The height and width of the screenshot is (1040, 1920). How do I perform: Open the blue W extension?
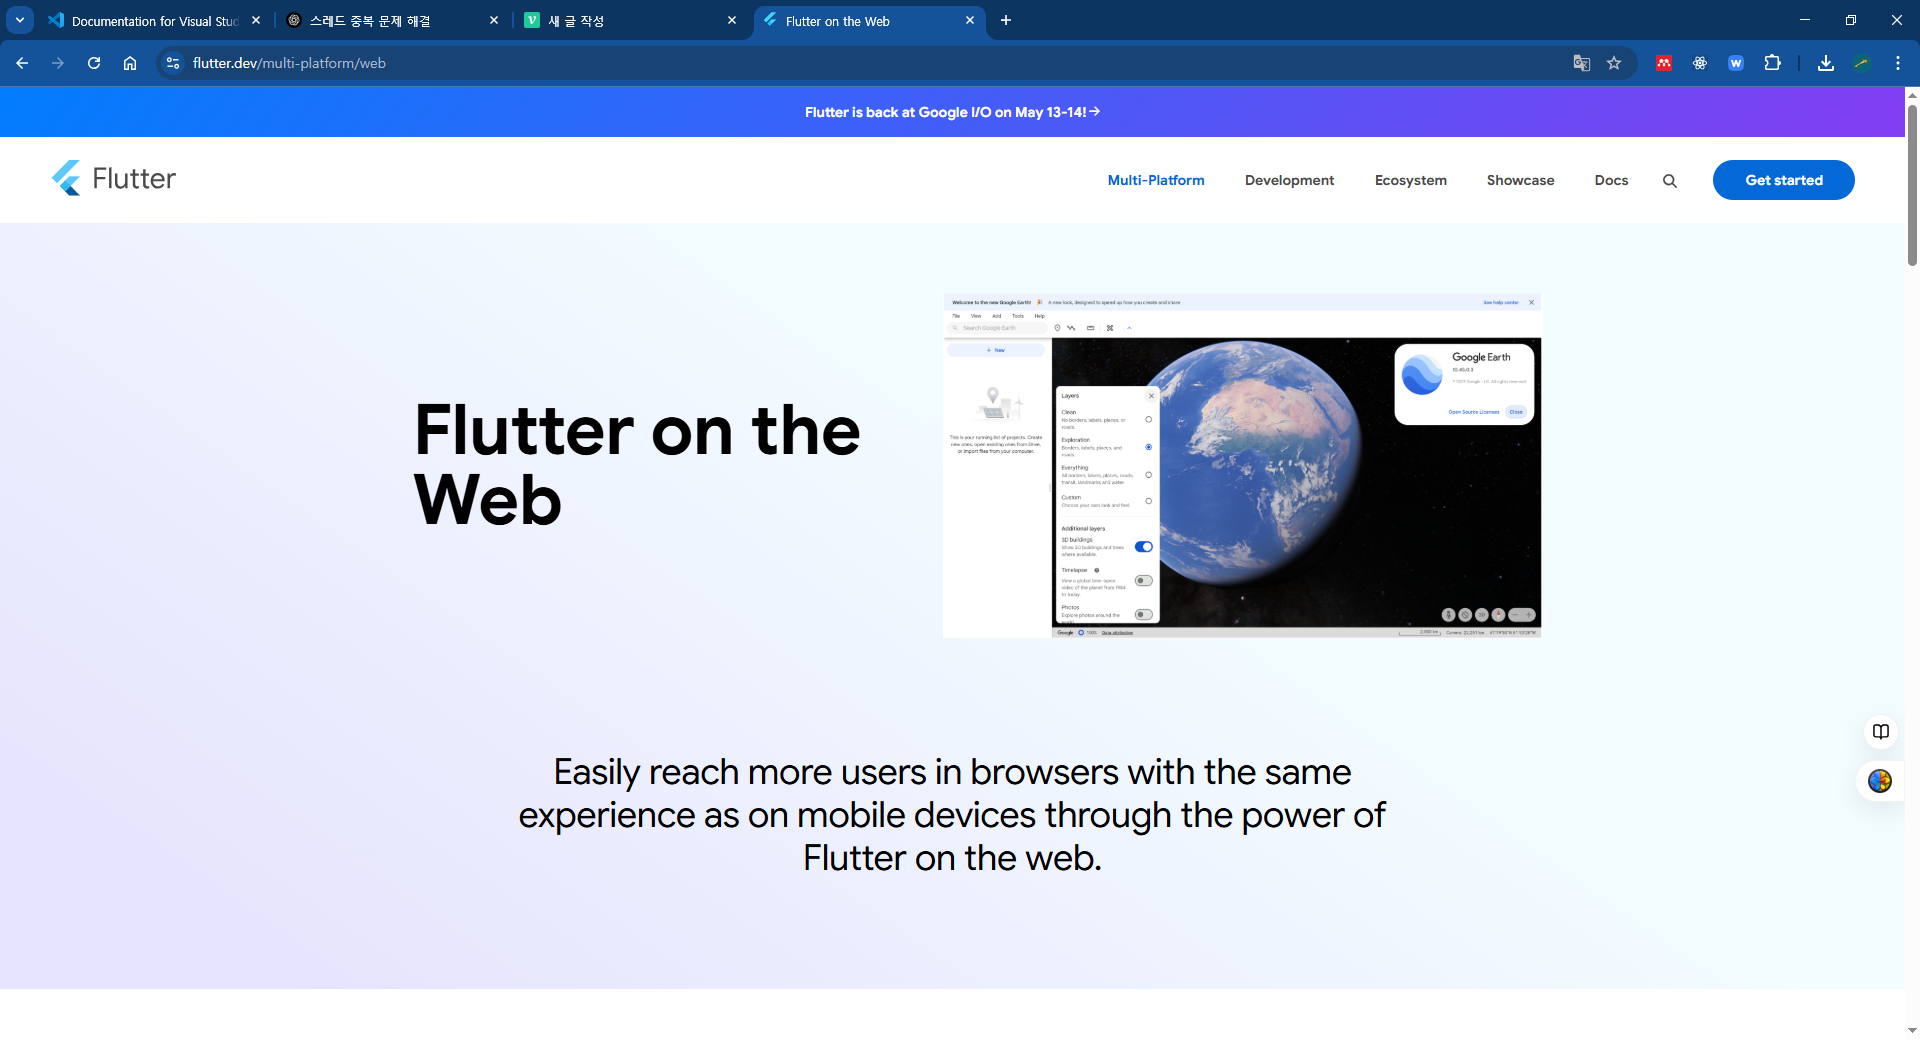point(1736,63)
